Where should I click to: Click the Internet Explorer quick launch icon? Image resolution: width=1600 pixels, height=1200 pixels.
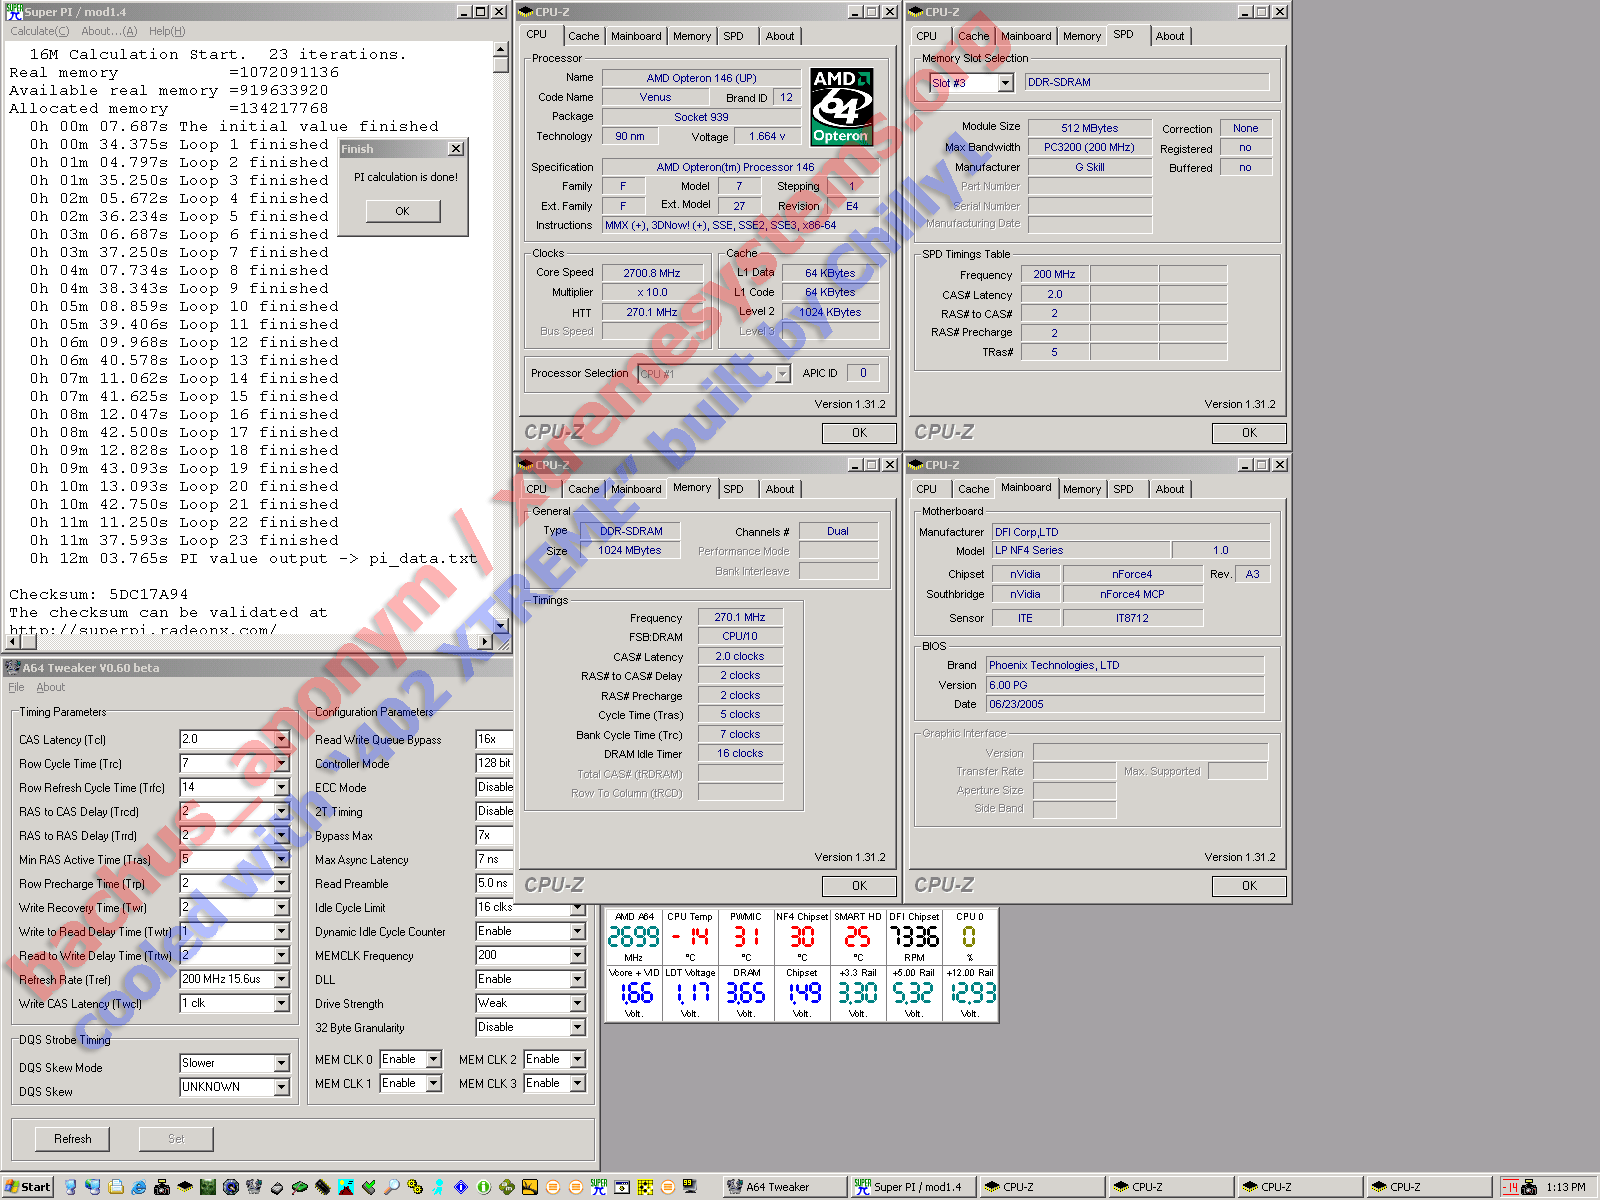tap(138, 1187)
